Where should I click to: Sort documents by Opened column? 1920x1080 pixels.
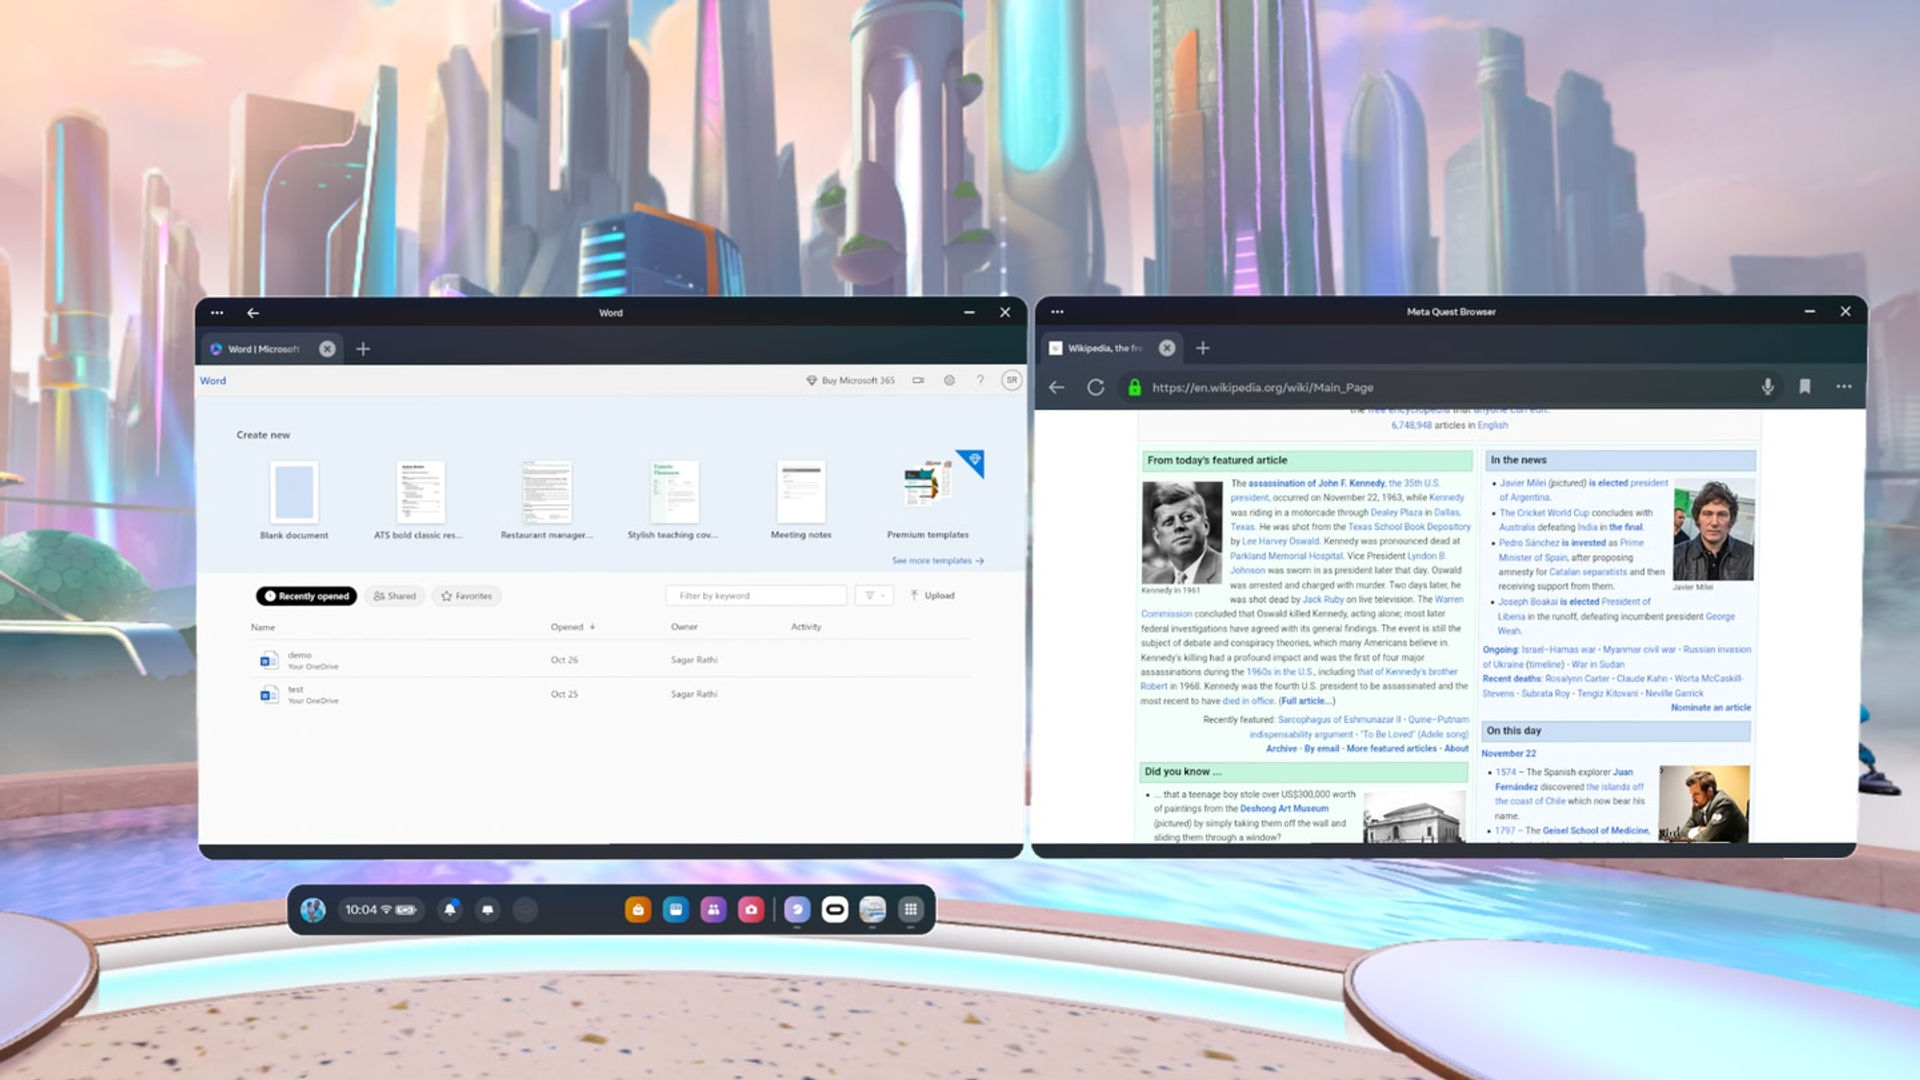tap(573, 627)
